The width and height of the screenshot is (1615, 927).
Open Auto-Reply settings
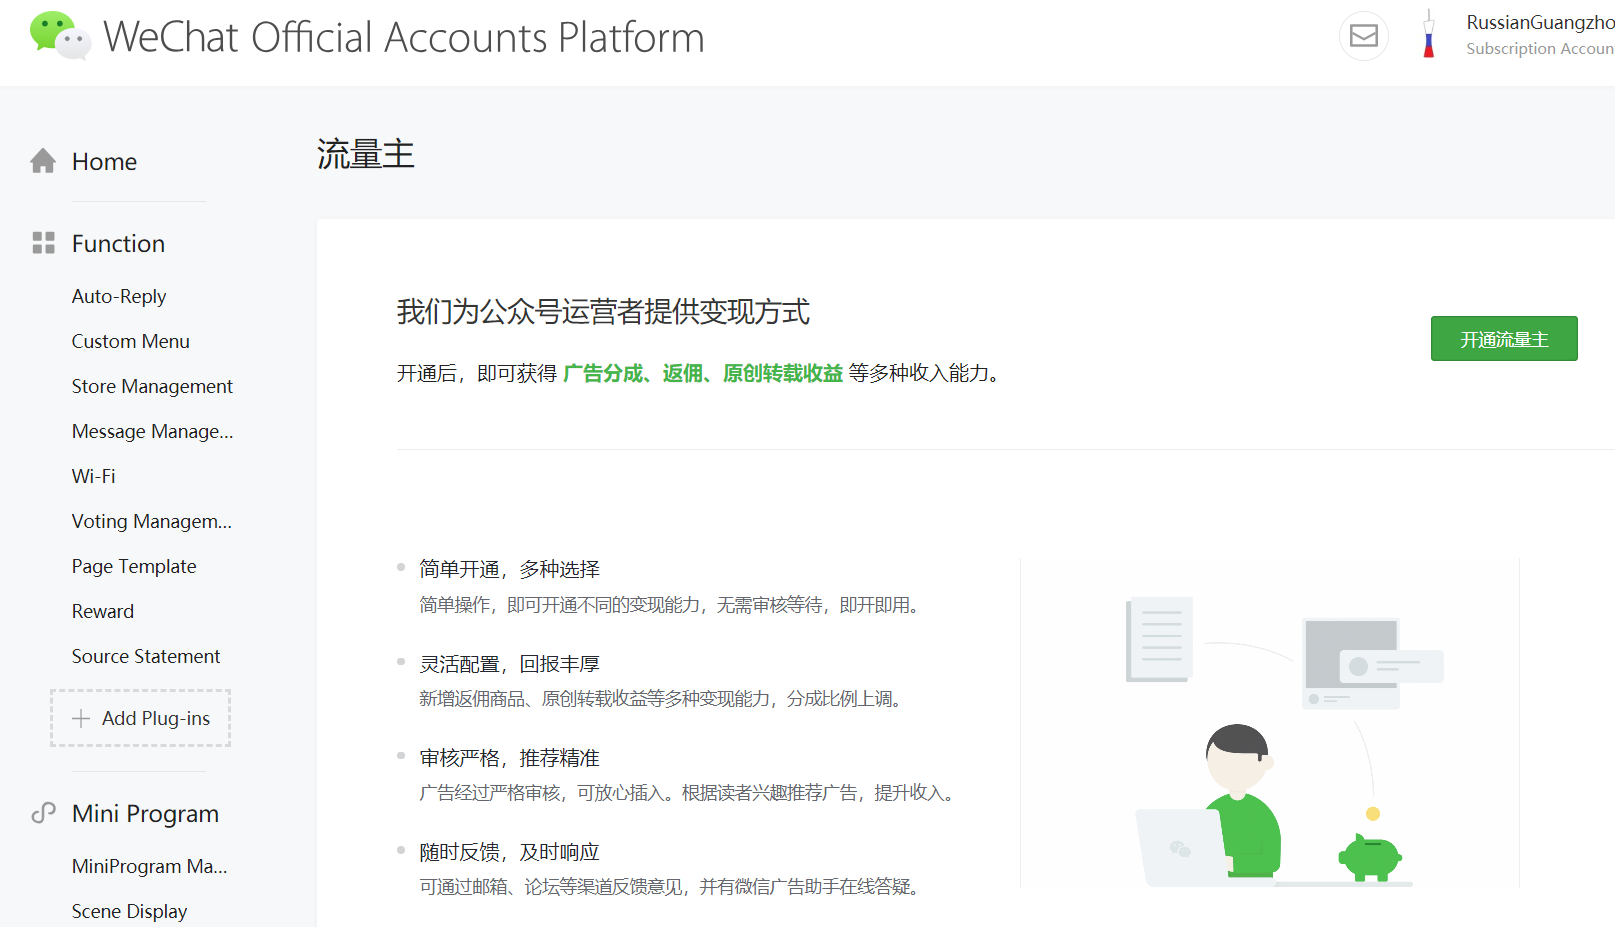pyautogui.click(x=119, y=296)
